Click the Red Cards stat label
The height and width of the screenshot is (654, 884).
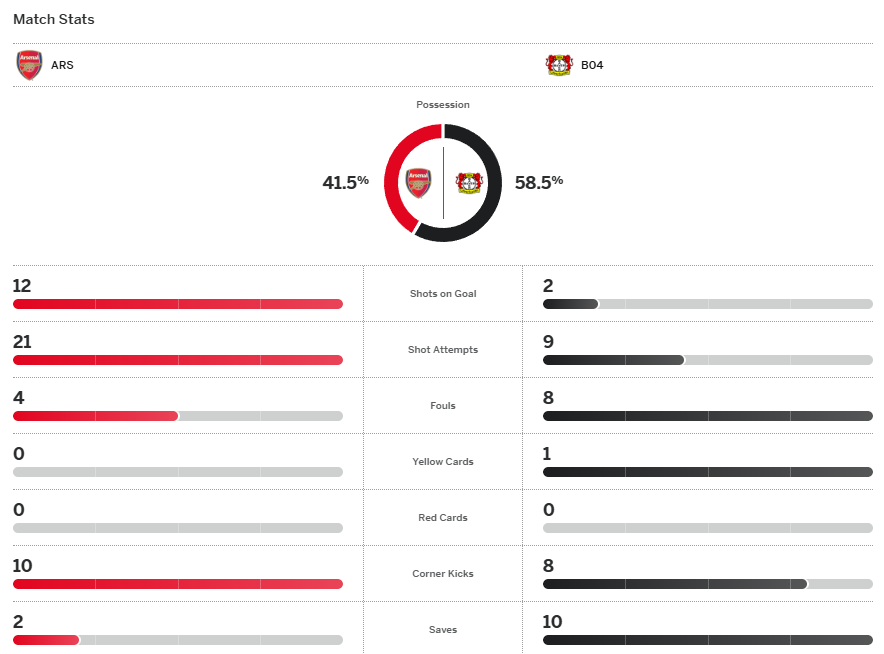pos(443,518)
